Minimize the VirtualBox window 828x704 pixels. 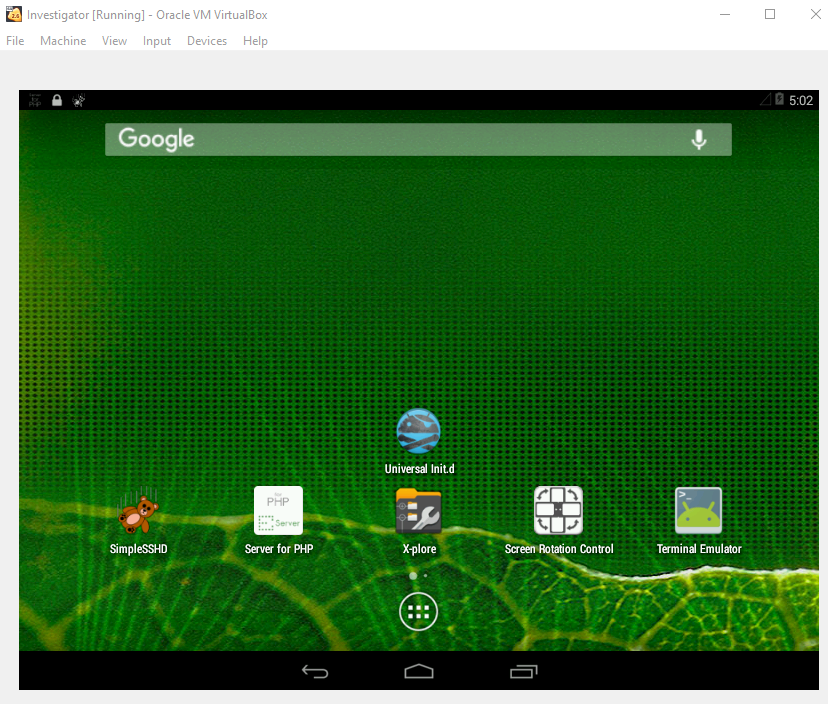tap(725, 14)
